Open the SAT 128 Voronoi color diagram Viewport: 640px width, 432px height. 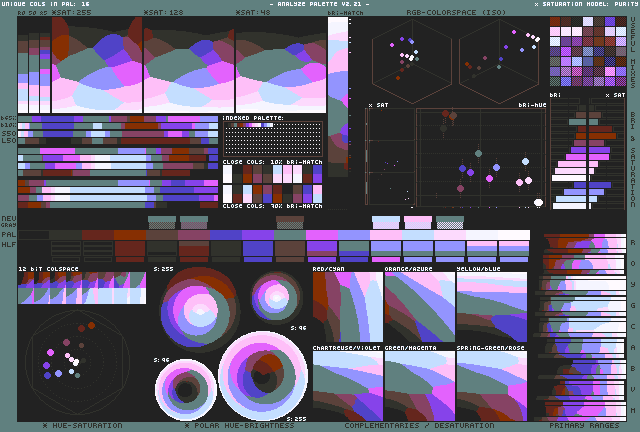pos(189,65)
